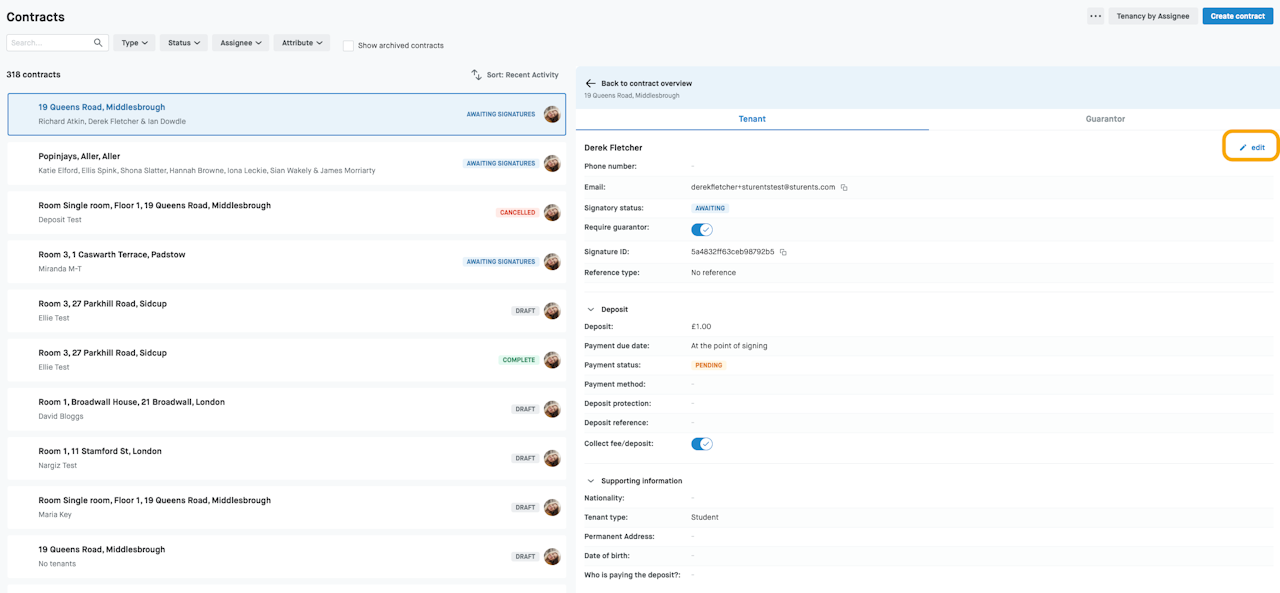The height and width of the screenshot is (593, 1280).
Task: Click the CANCELLED status badge
Action: point(517,213)
